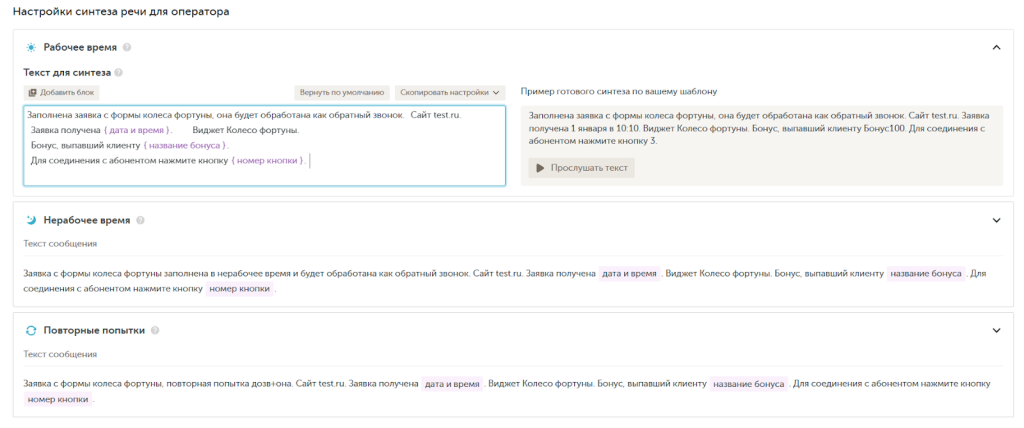Click help icon next to Повторные попытки
Image resolution: width=1024 pixels, height=428 pixels.
click(155, 330)
